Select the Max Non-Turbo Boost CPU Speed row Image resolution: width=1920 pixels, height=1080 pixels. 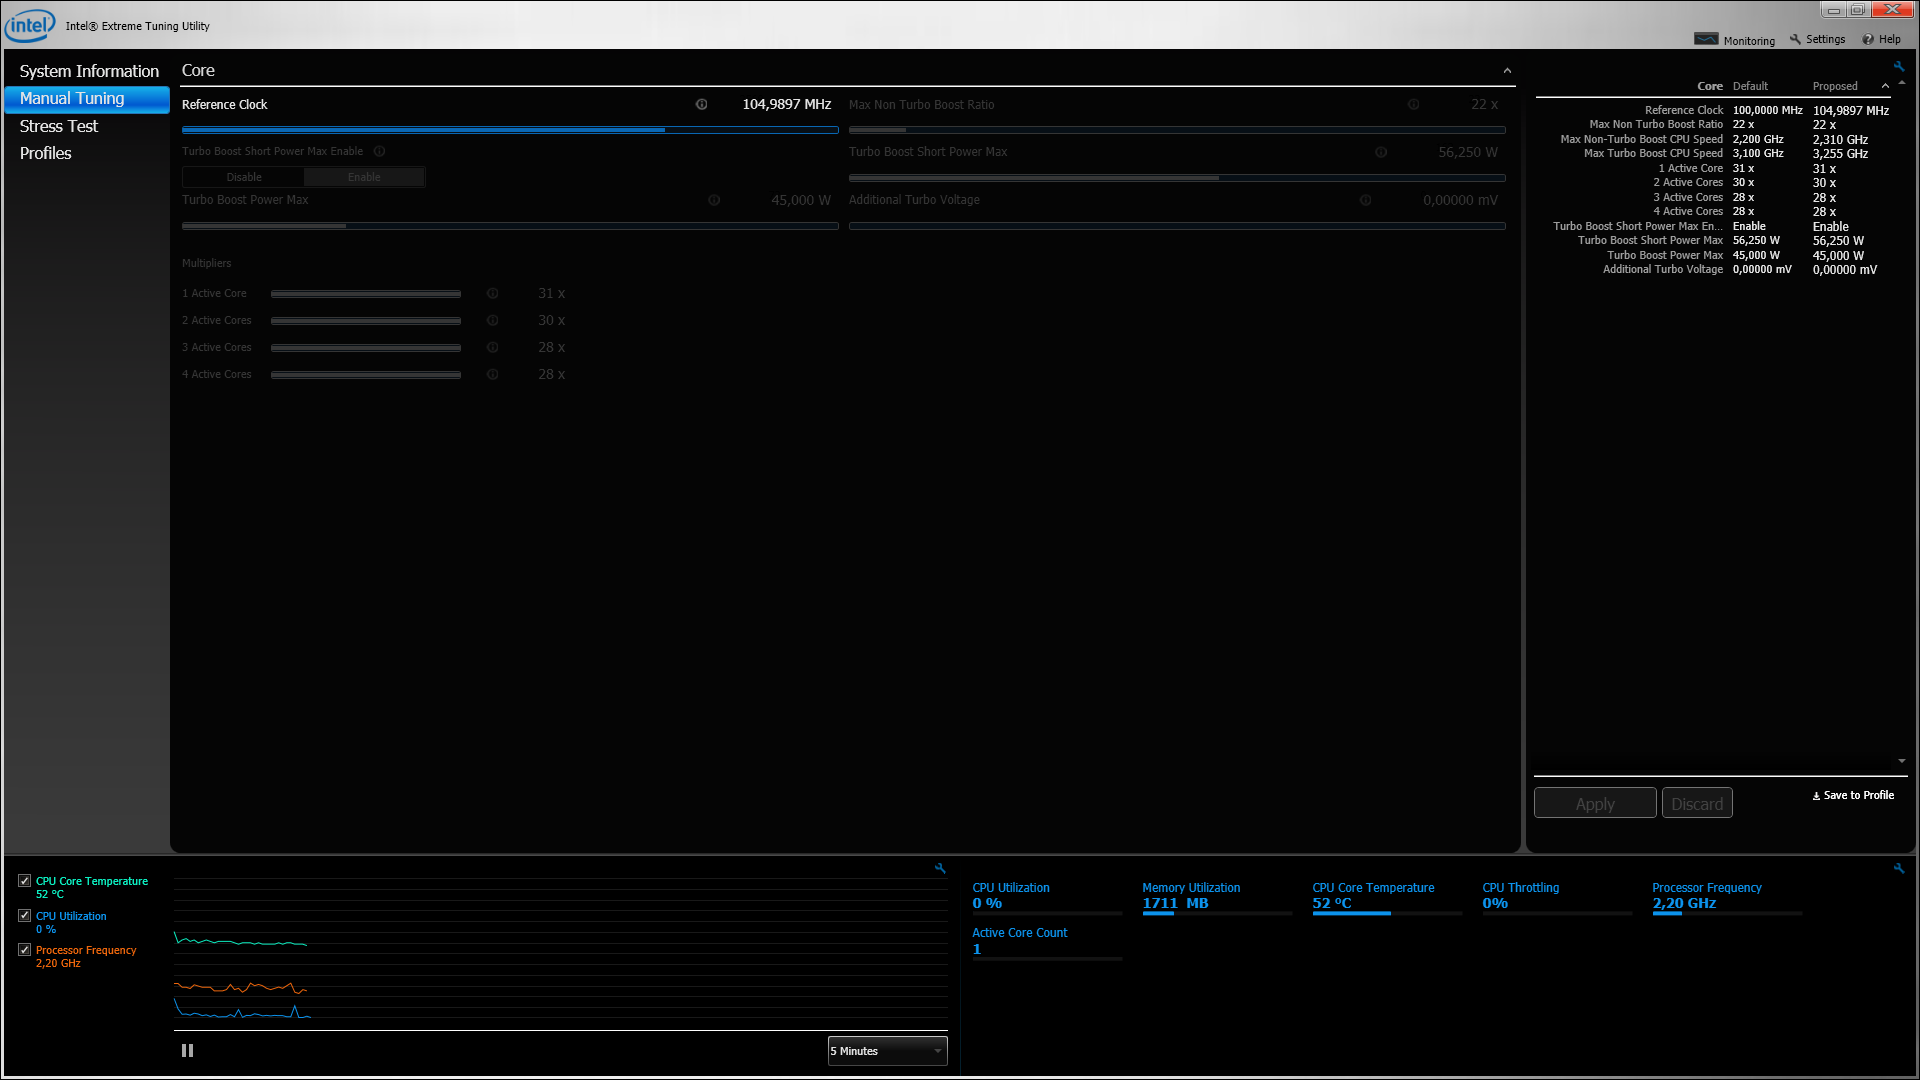[x=1714, y=140]
